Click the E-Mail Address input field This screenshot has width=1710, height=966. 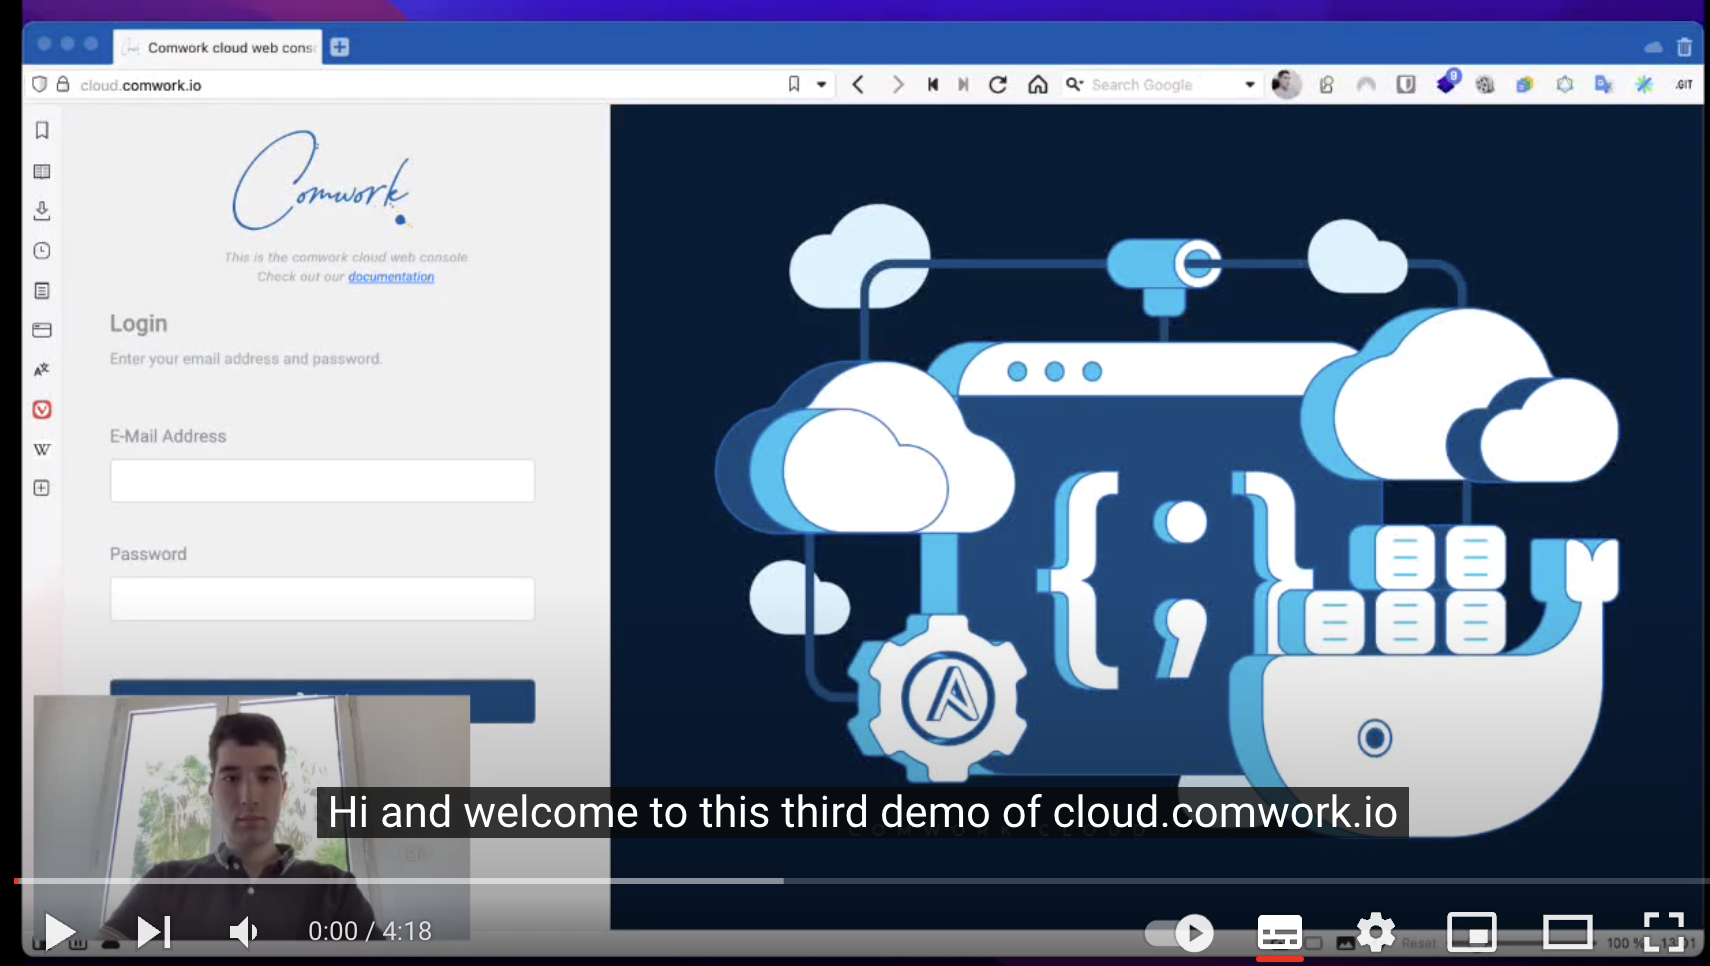pos(322,481)
